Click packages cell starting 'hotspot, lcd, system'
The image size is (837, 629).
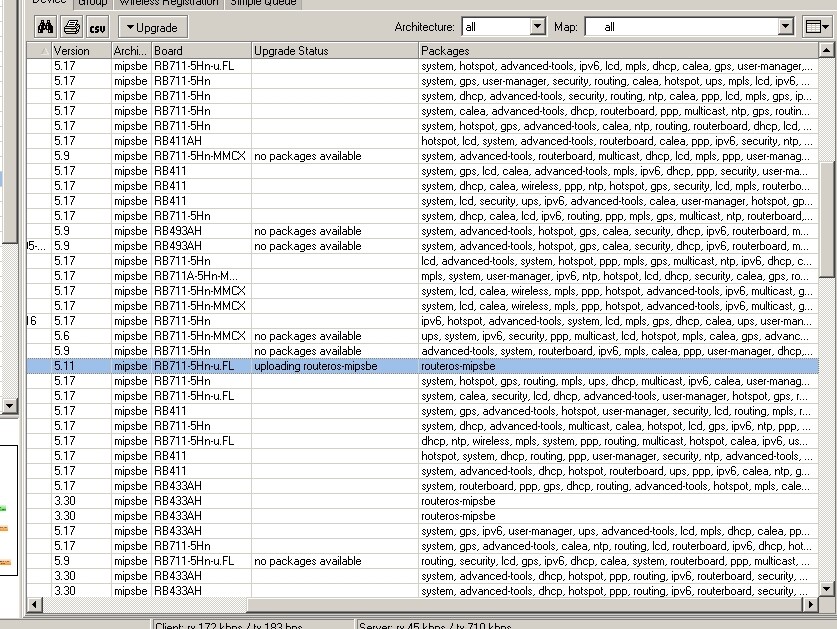tap(618, 141)
